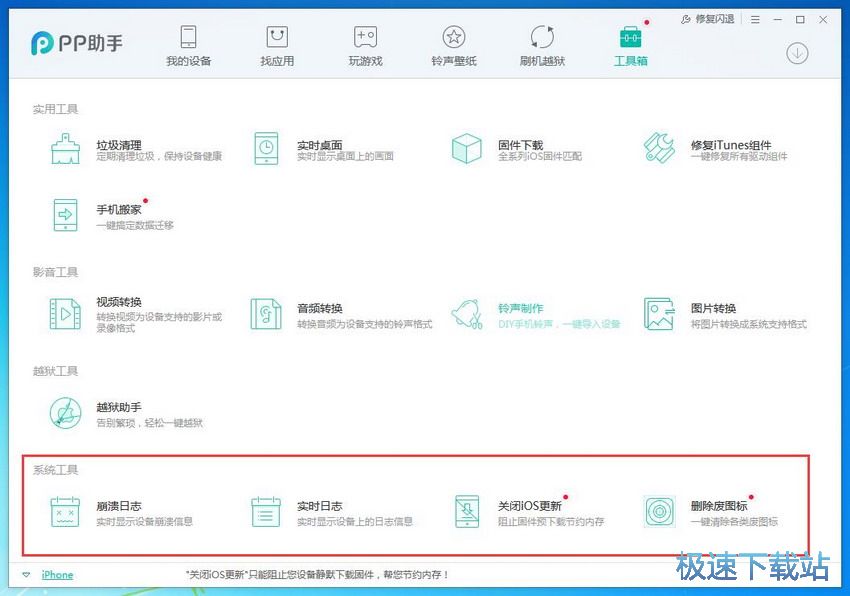Image resolution: width=850 pixels, height=596 pixels.
Task: Launch the 越狱助手 jailbreak helper icon
Action: pos(66,413)
